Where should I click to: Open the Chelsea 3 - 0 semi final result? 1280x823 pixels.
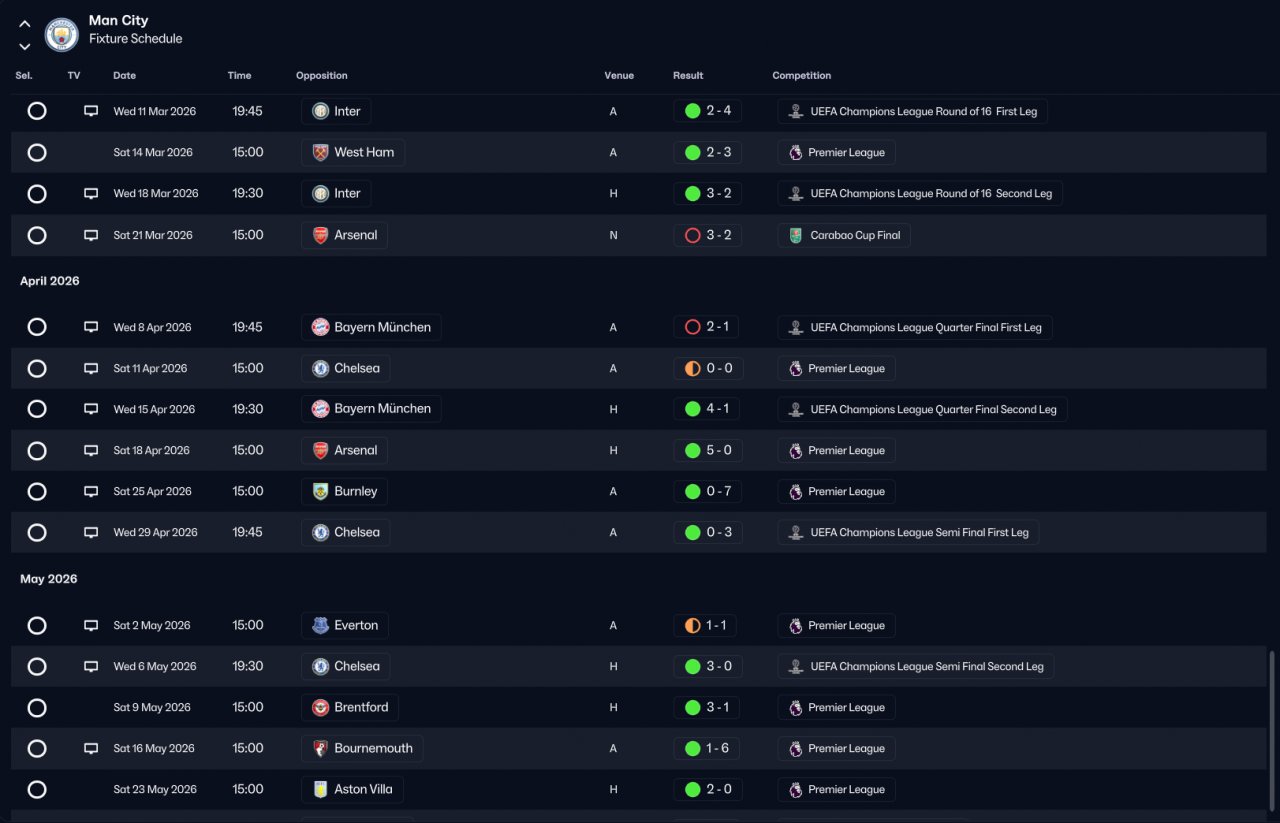(x=708, y=666)
